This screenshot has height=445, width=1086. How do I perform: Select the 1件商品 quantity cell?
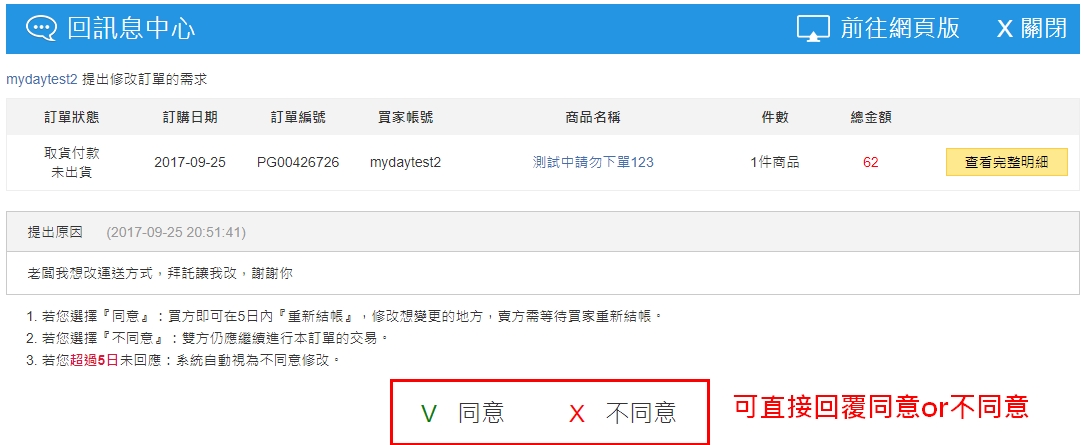point(774,163)
